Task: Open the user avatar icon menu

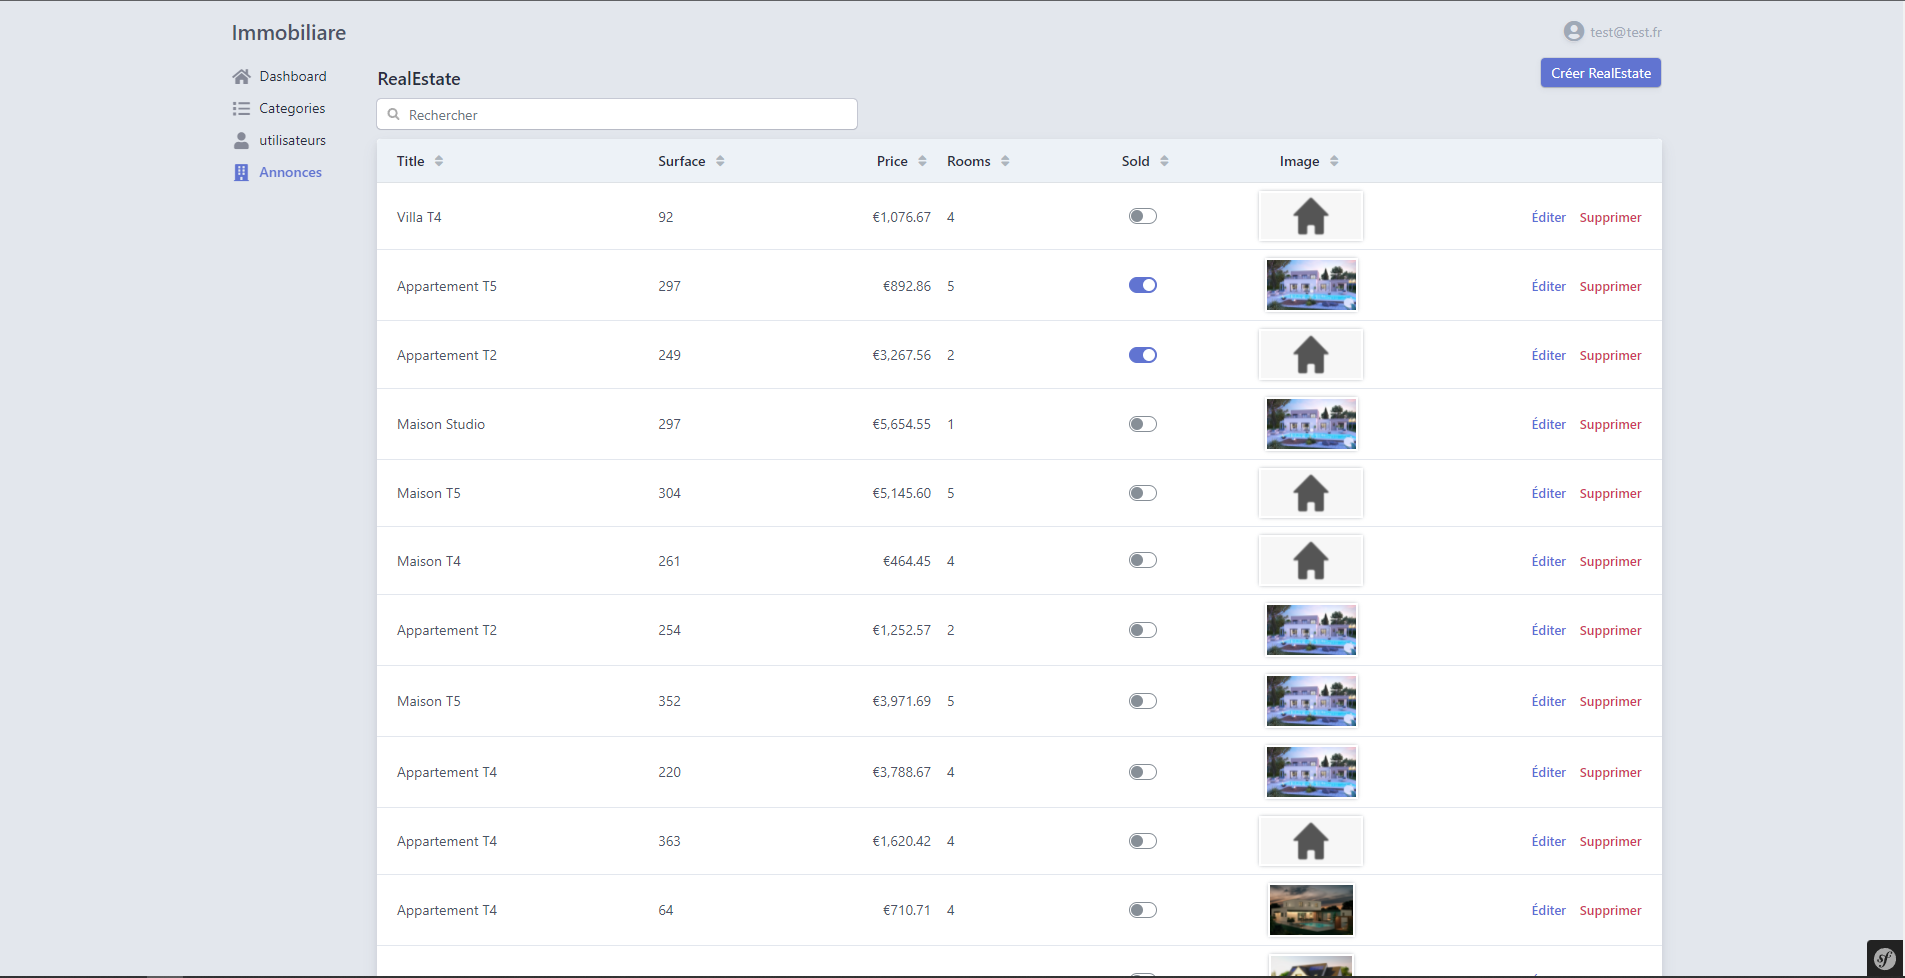Action: [1573, 32]
